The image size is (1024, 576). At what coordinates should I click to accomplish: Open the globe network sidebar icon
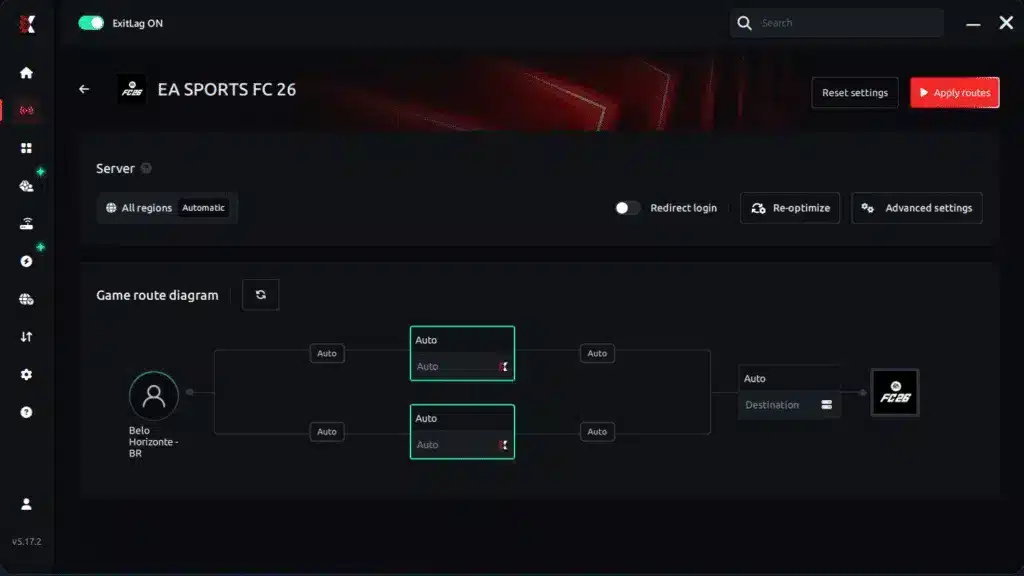click(26, 299)
